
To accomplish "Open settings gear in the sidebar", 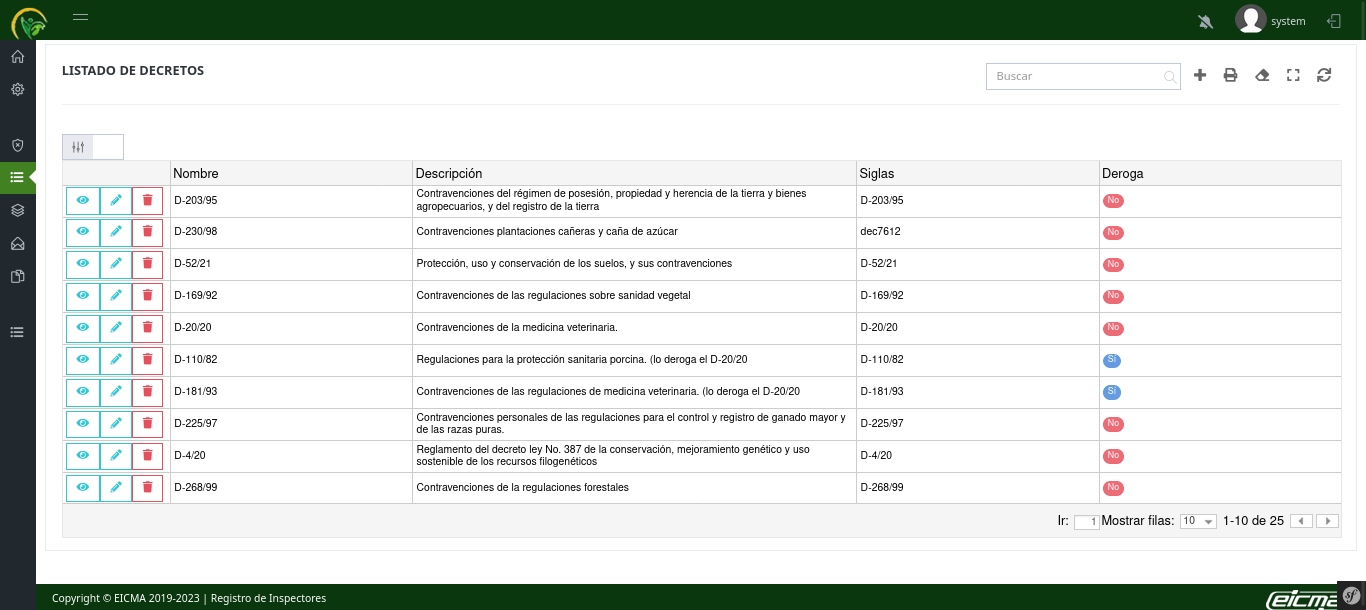I will (17, 89).
